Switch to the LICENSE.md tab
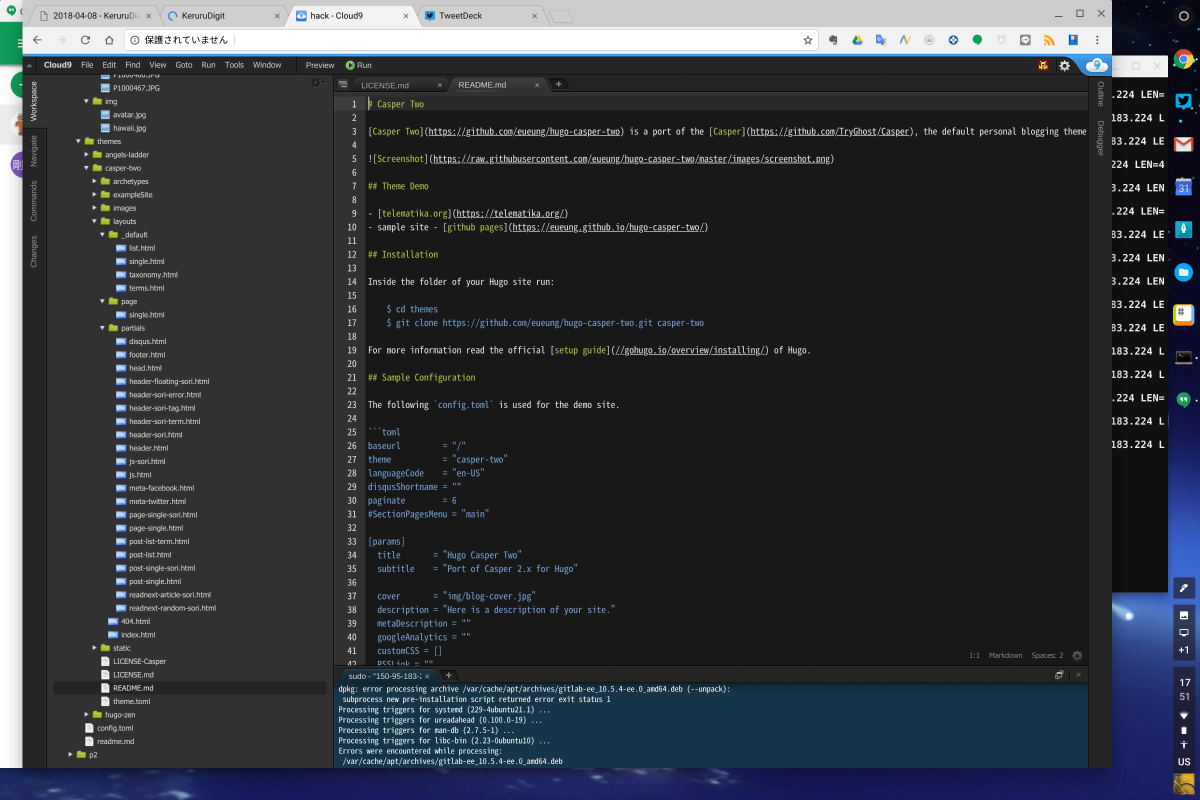 (385, 85)
